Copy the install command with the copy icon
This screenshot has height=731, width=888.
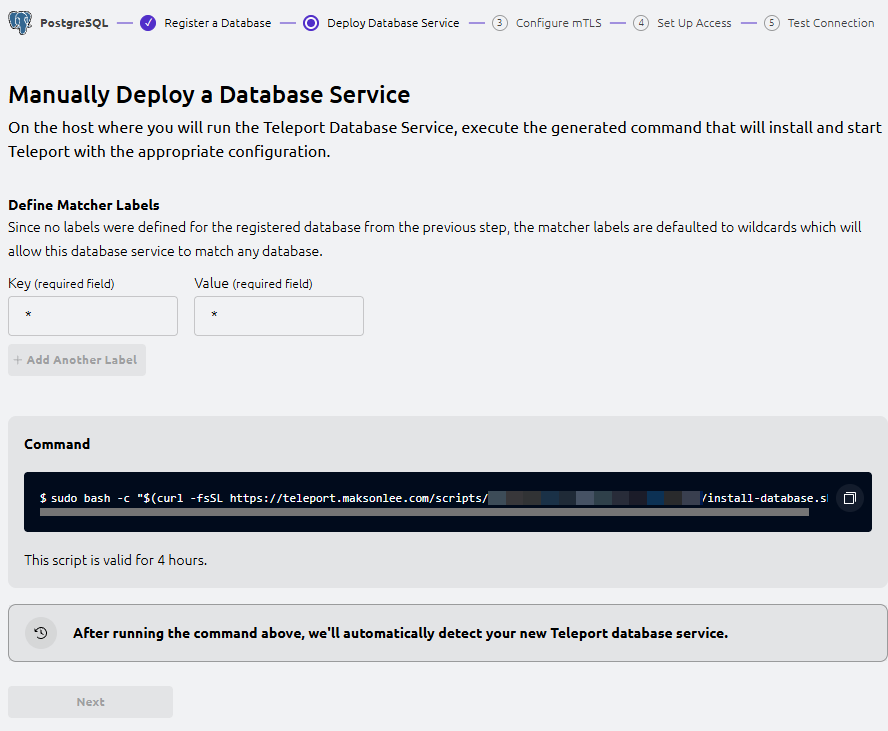pyautogui.click(x=849, y=498)
